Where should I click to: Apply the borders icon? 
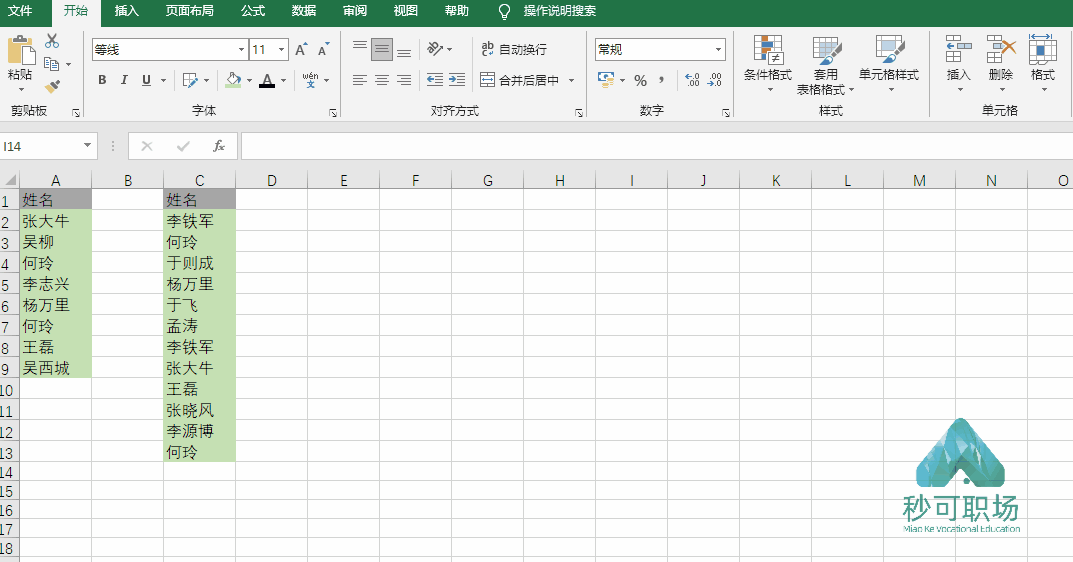[x=190, y=80]
